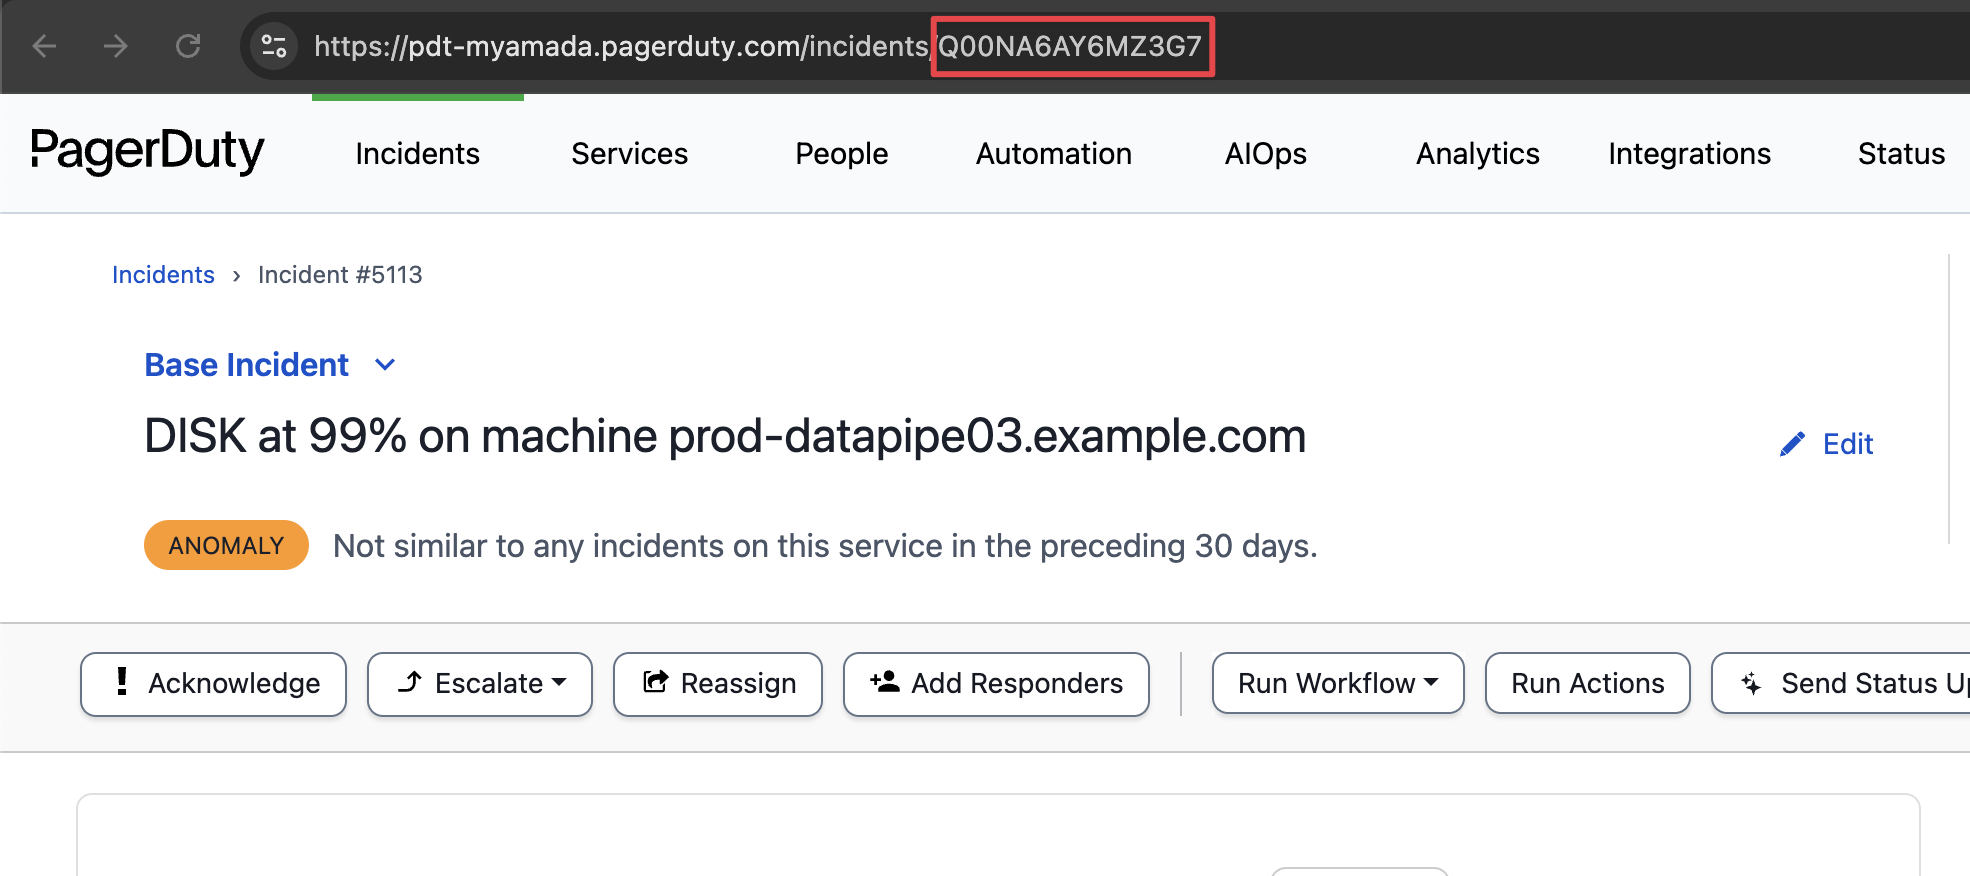Image resolution: width=1970 pixels, height=876 pixels.
Task: Reassign the incident
Action: coord(718,684)
